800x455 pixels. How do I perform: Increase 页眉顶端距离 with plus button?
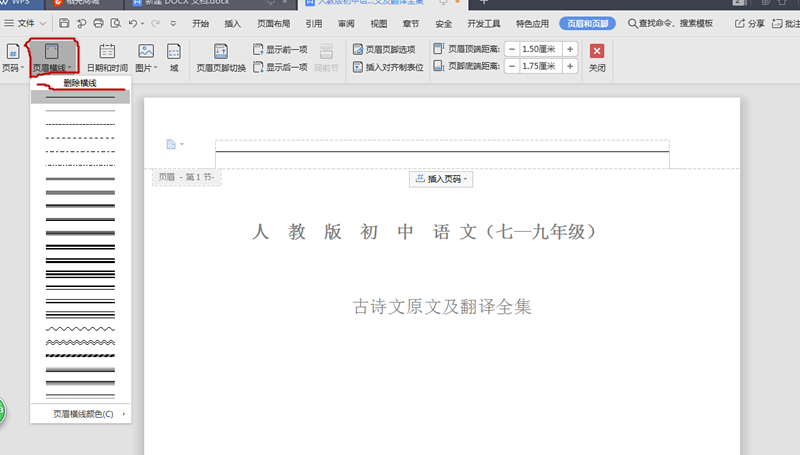[x=570, y=49]
